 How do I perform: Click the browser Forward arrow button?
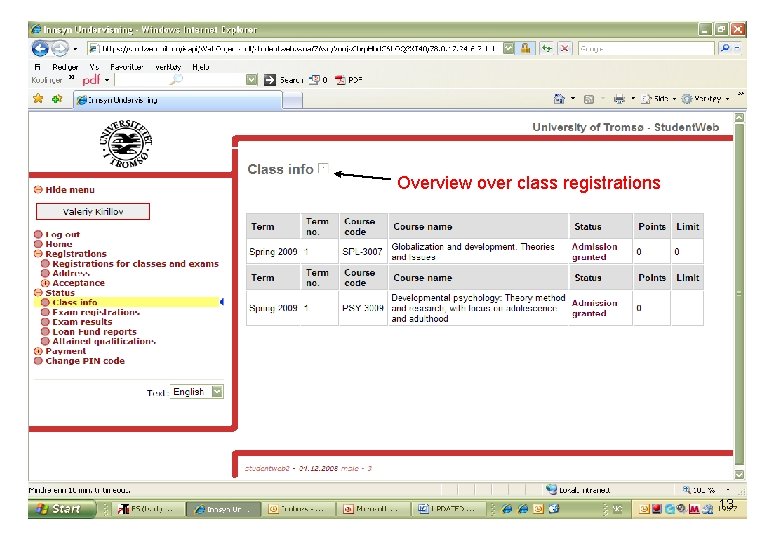pyautogui.click(x=60, y=49)
